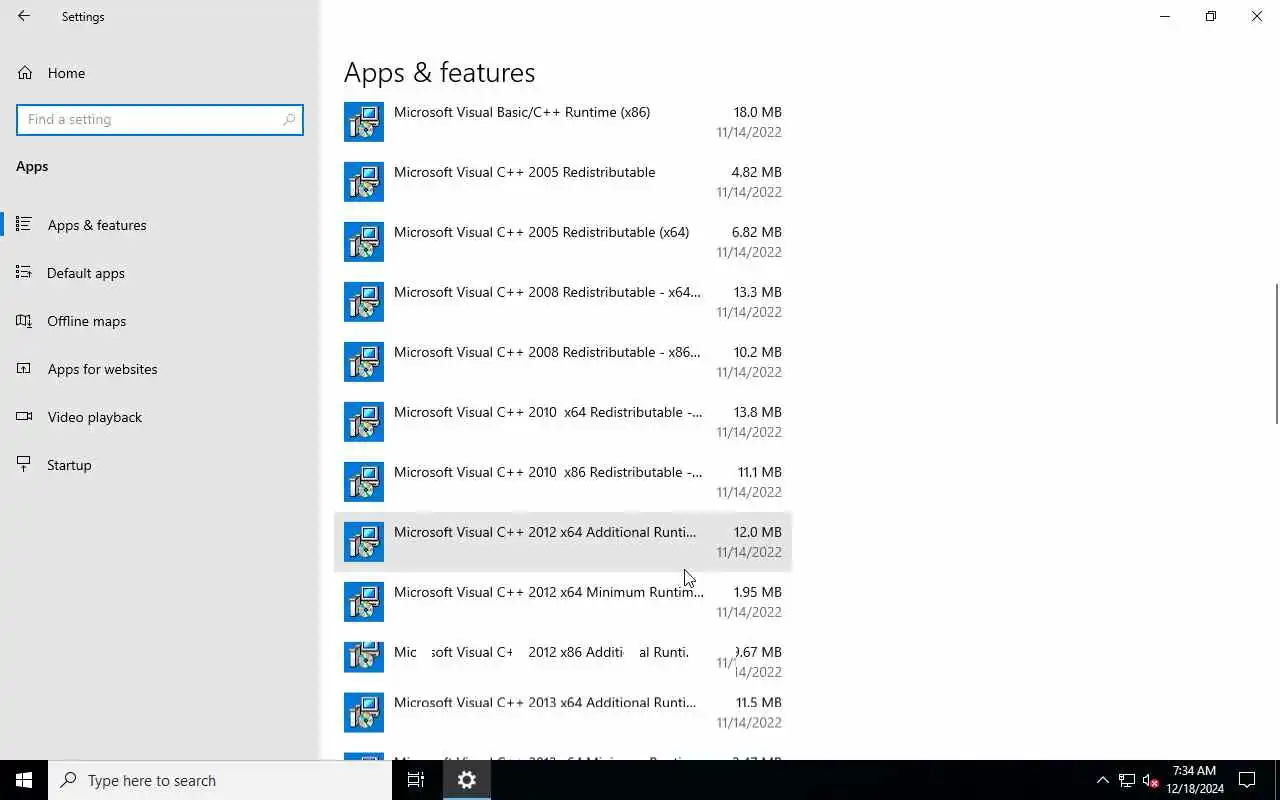The image size is (1280, 800).
Task: Open the Action Center notifications icon
Action: 1247,780
